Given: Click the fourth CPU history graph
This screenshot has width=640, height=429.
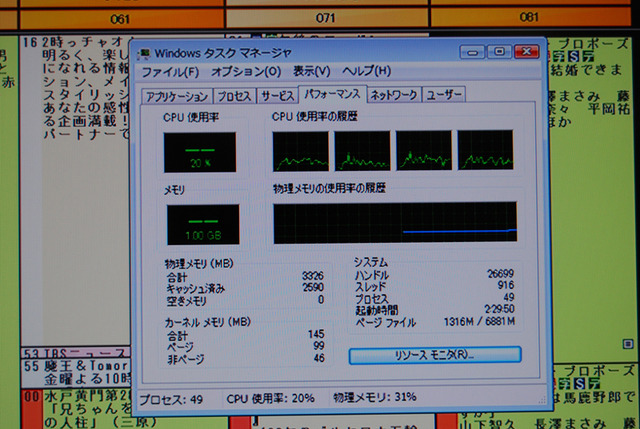Looking at the screenshot, I should click(485, 150).
